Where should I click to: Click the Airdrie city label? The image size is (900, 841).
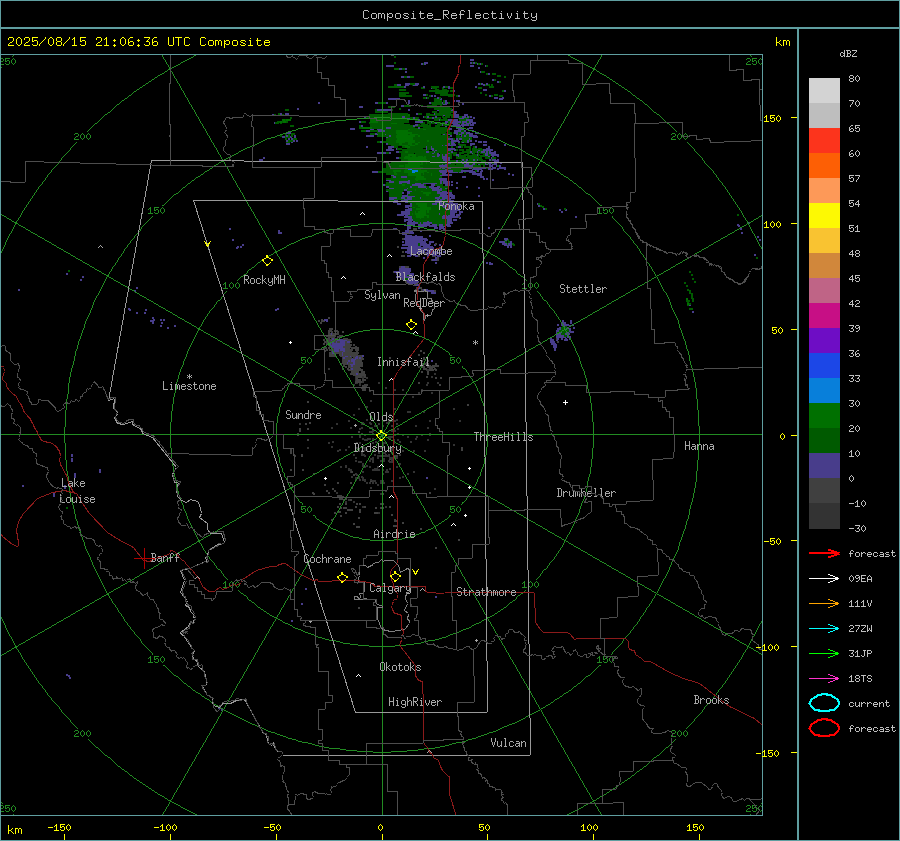(394, 534)
